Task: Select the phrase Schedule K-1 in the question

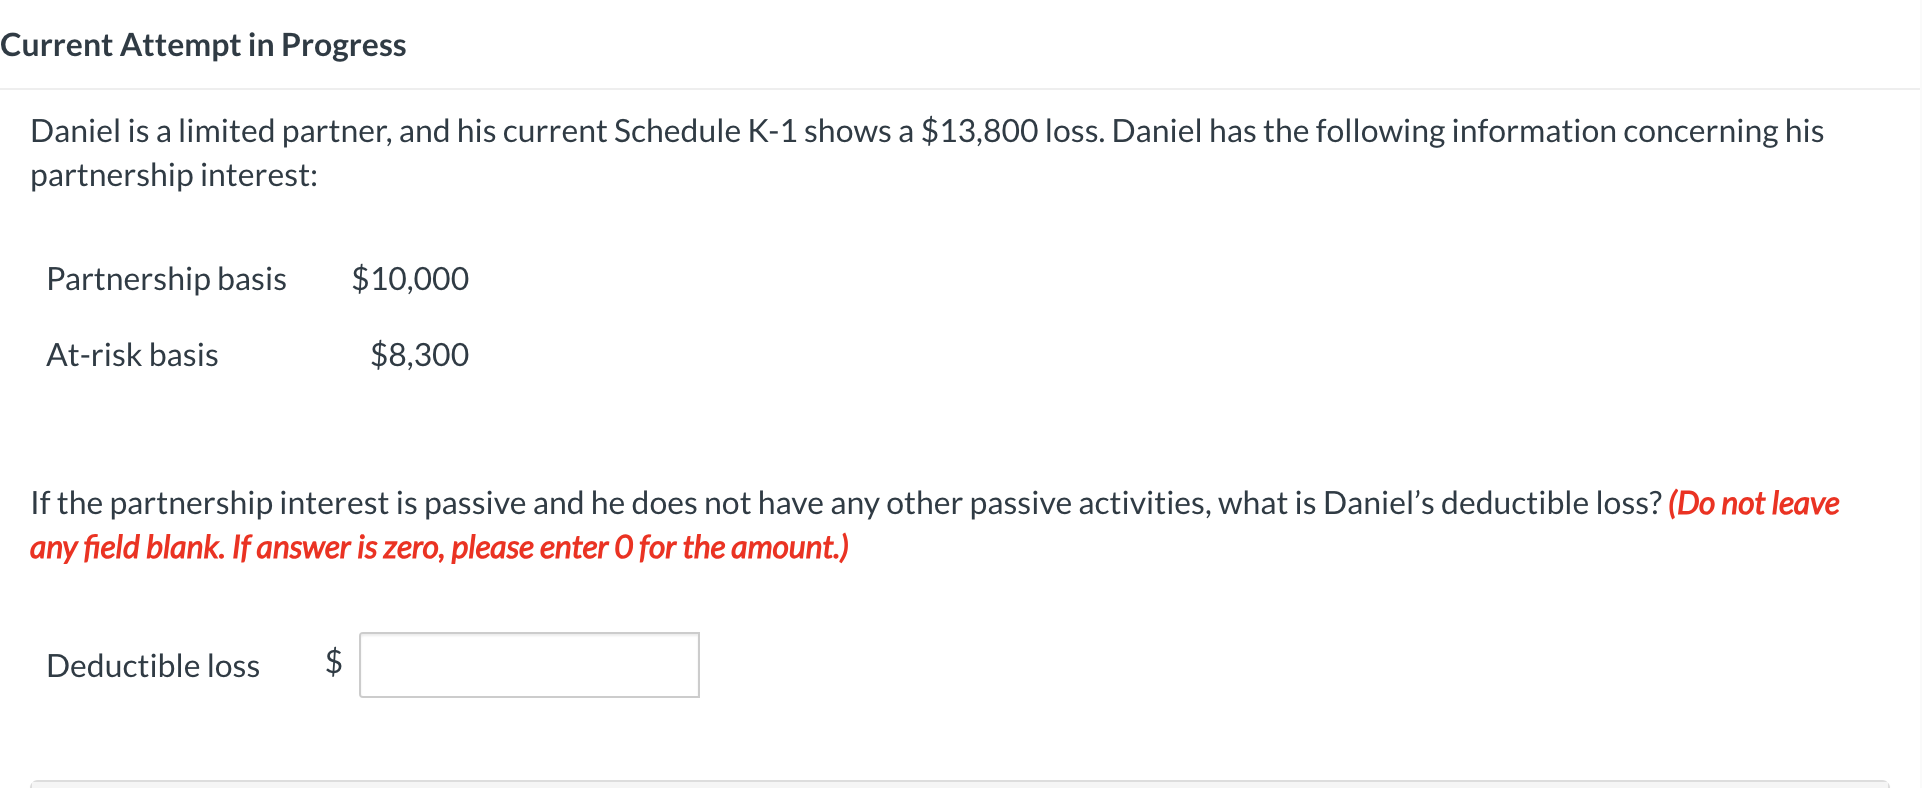Action: click(x=739, y=130)
